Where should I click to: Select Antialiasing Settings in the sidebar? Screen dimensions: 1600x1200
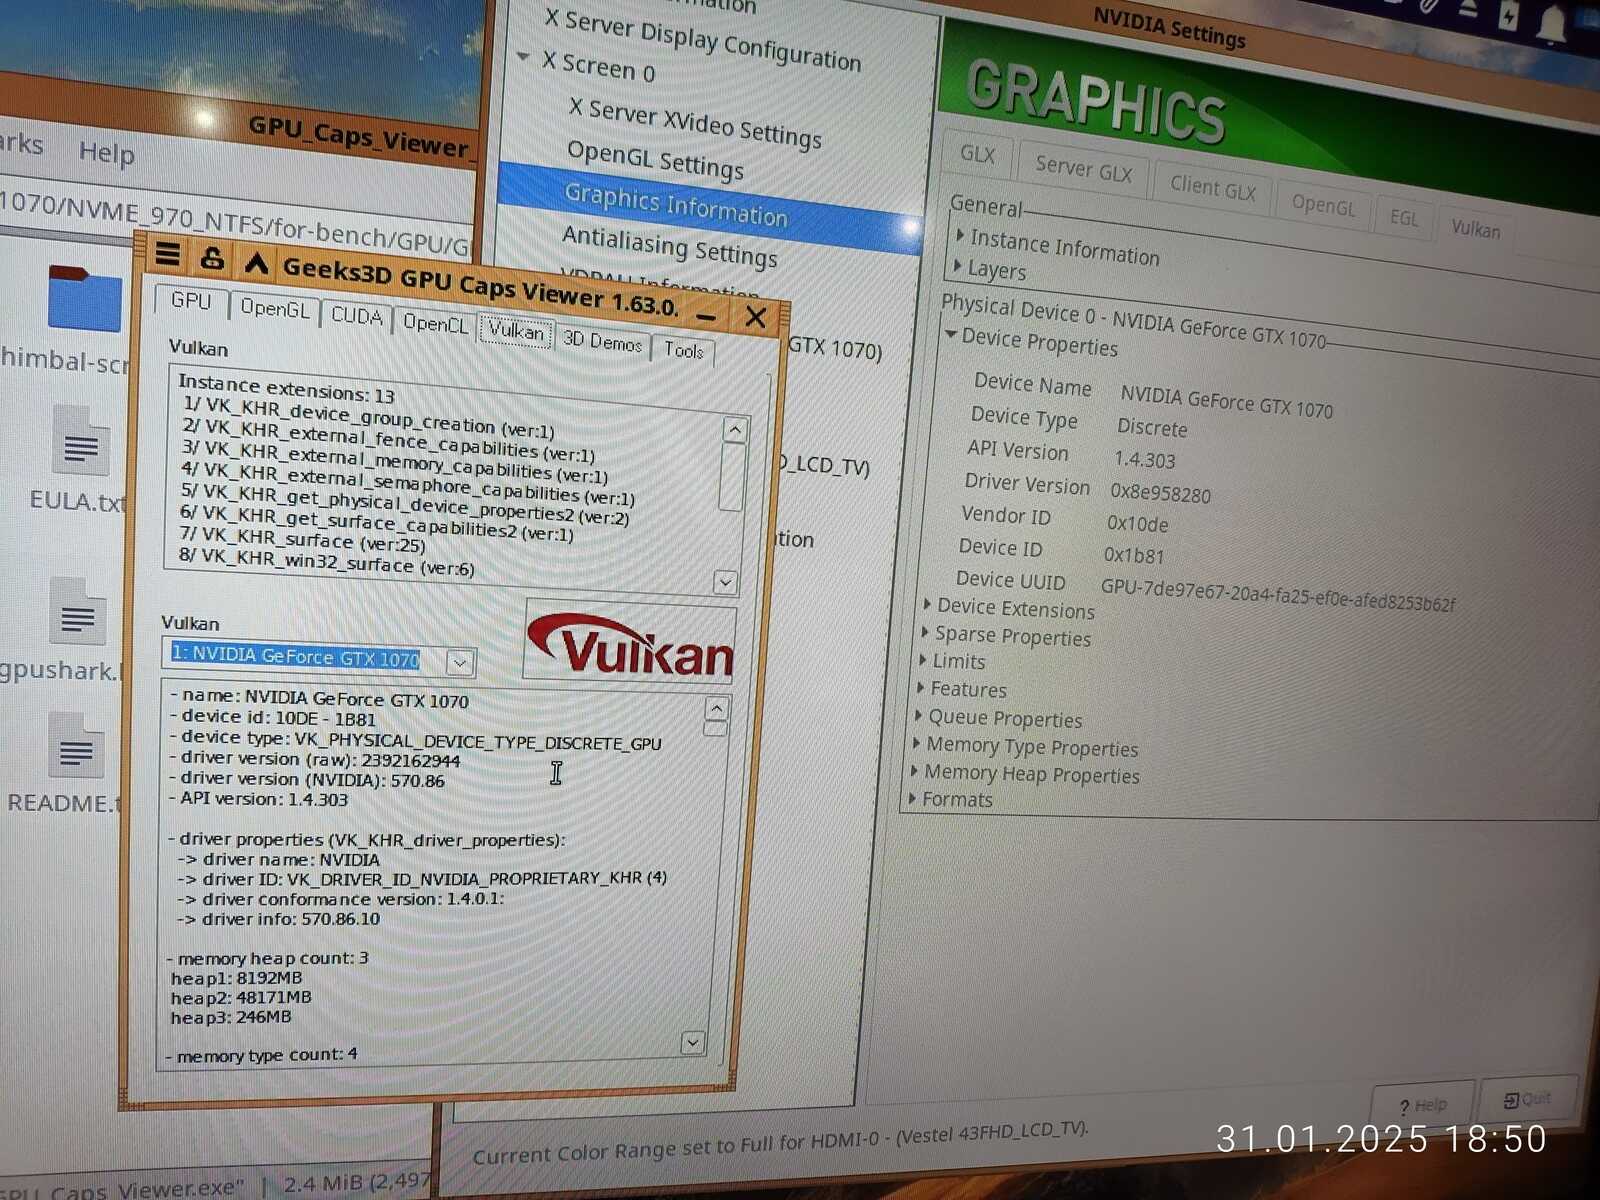click(669, 246)
